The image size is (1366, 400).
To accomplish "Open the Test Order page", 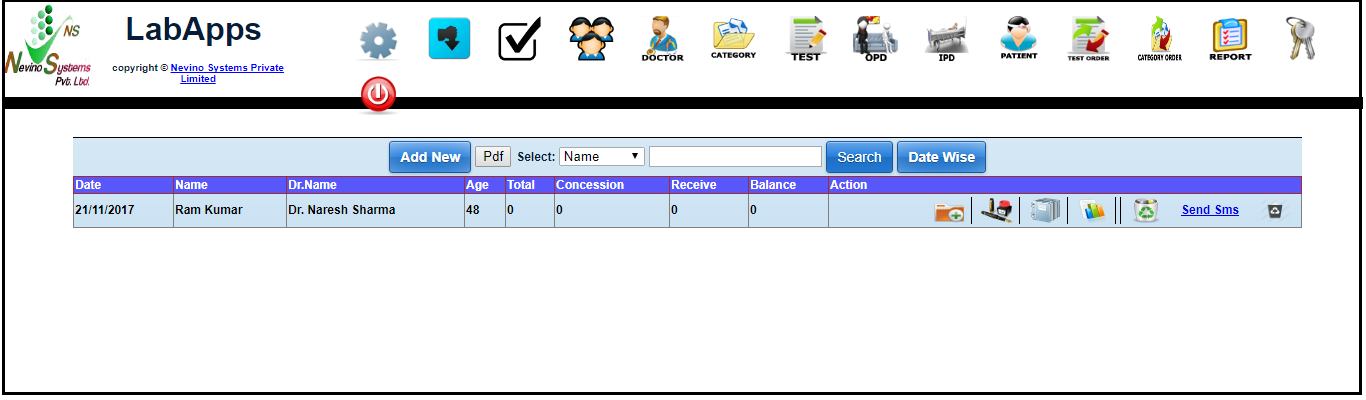I will coord(1088,39).
